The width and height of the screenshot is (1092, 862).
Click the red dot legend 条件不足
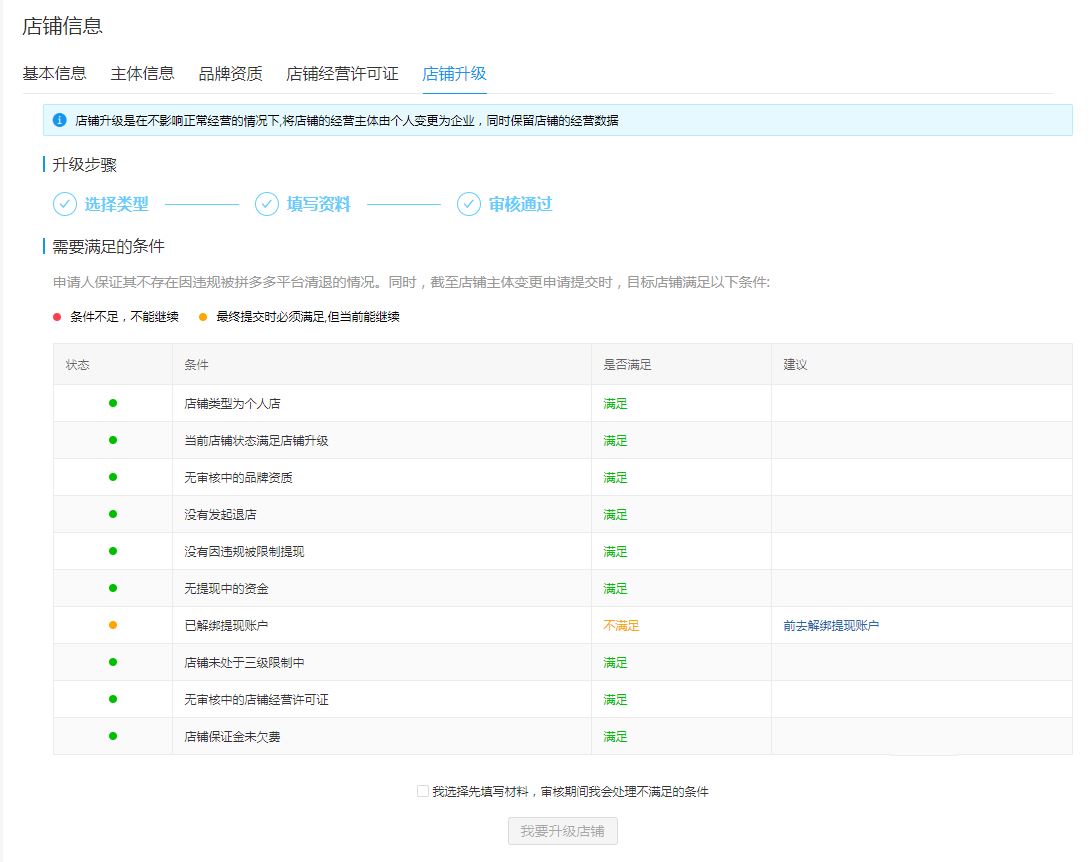57,317
